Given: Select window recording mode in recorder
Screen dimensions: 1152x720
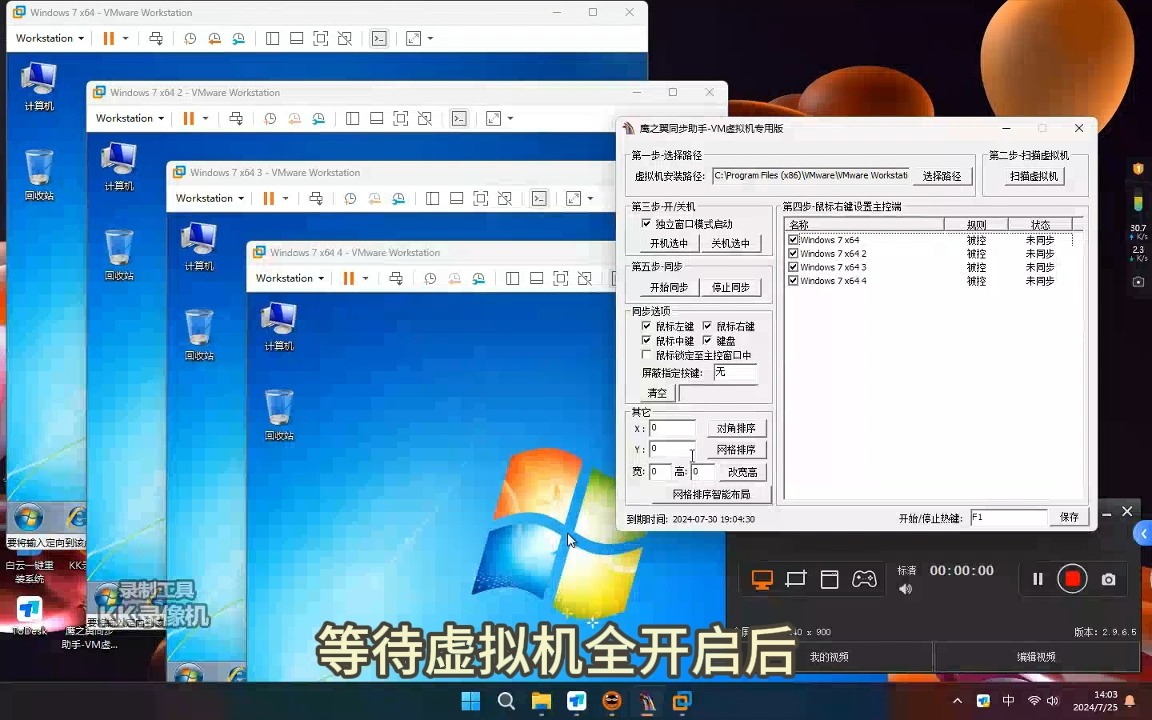Looking at the screenshot, I should (829, 580).
